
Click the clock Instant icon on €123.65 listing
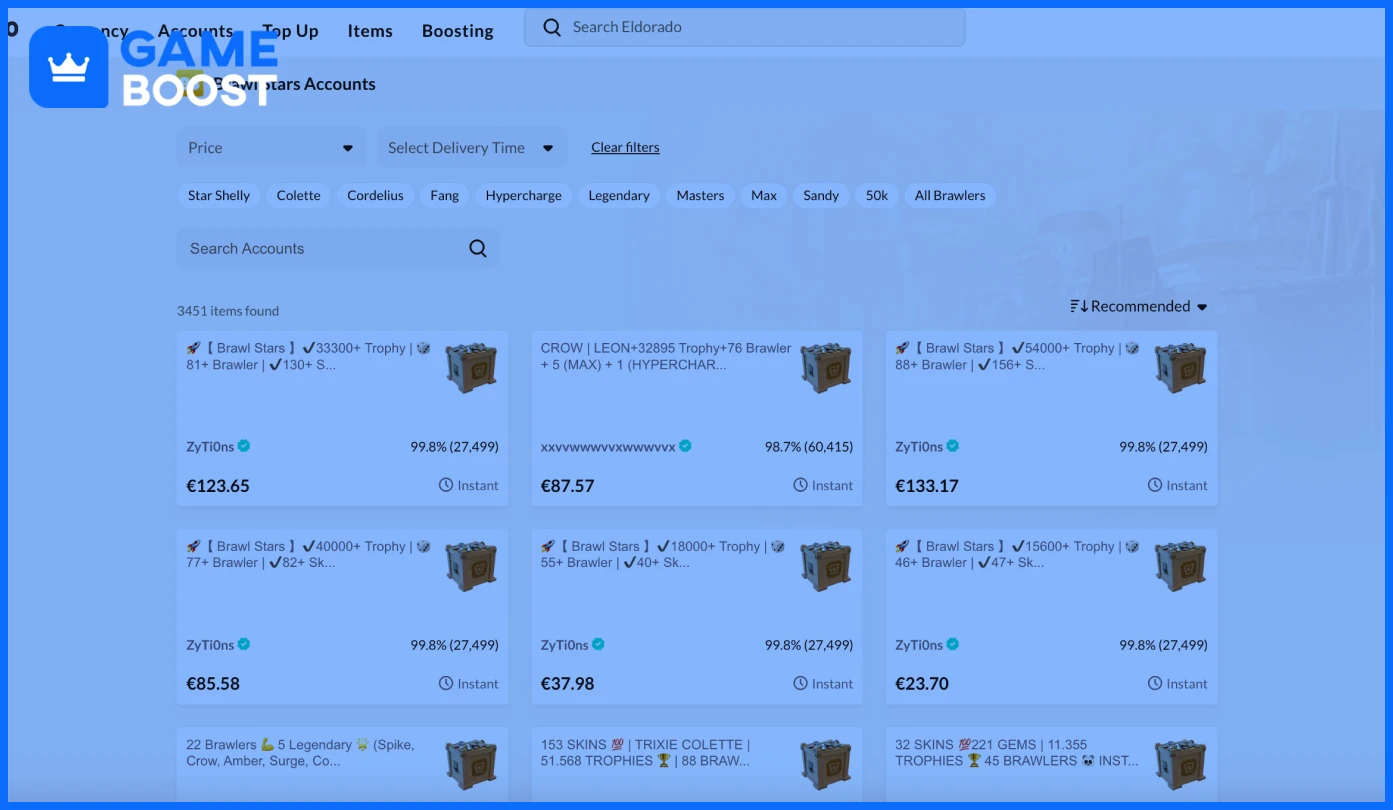(446, 485)
